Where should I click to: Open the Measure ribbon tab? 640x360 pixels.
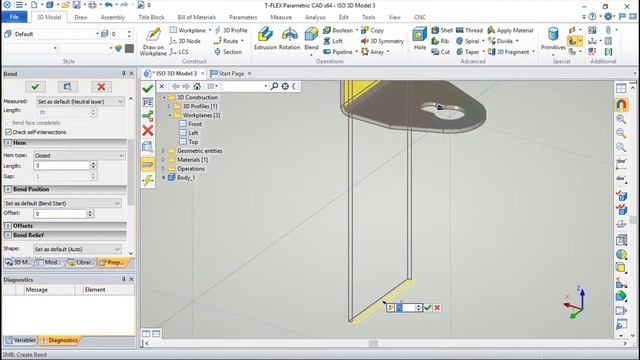click(281, 17)
